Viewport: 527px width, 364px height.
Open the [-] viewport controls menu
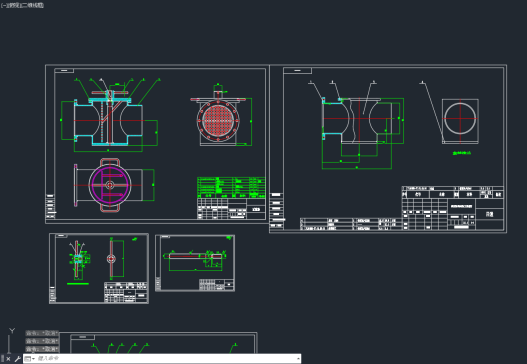tap(3, 5)
